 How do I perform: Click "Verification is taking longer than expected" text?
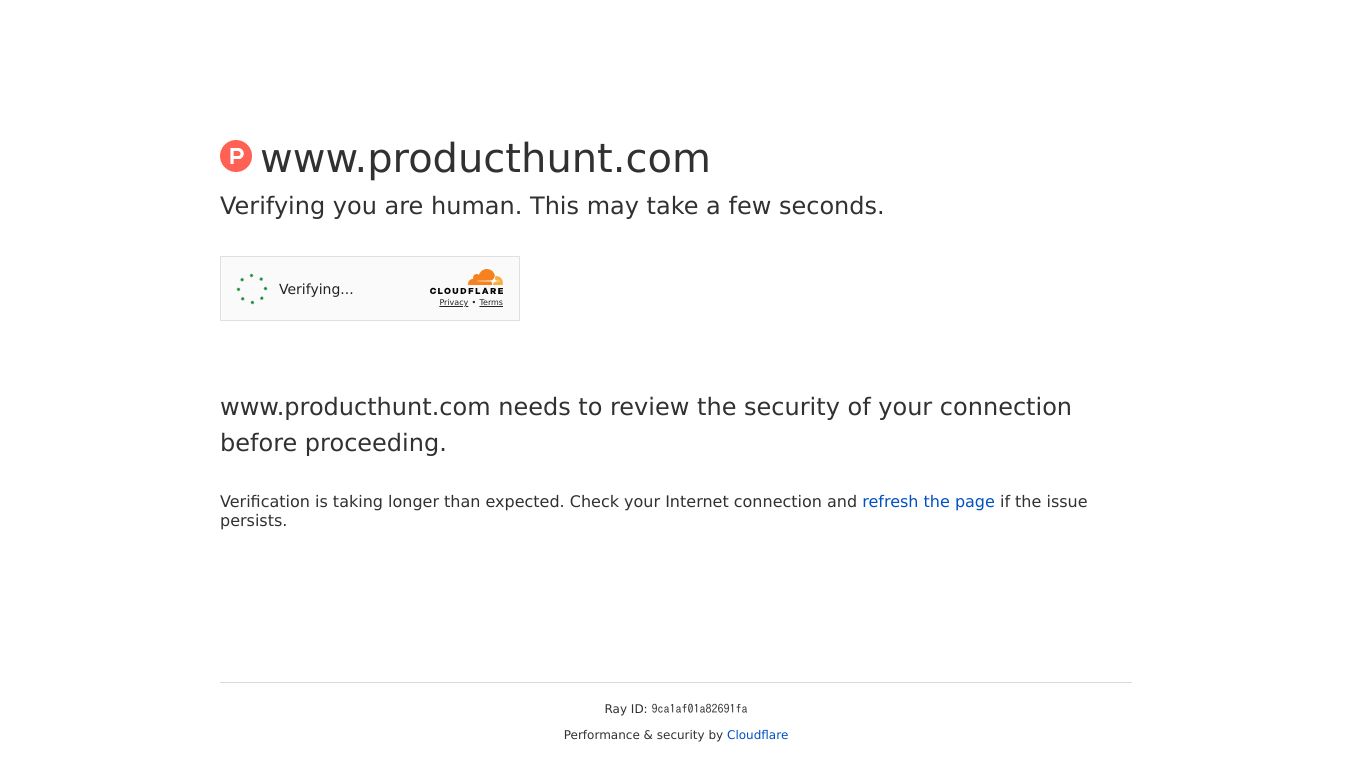pyautogui.click(x=392, y=502)
